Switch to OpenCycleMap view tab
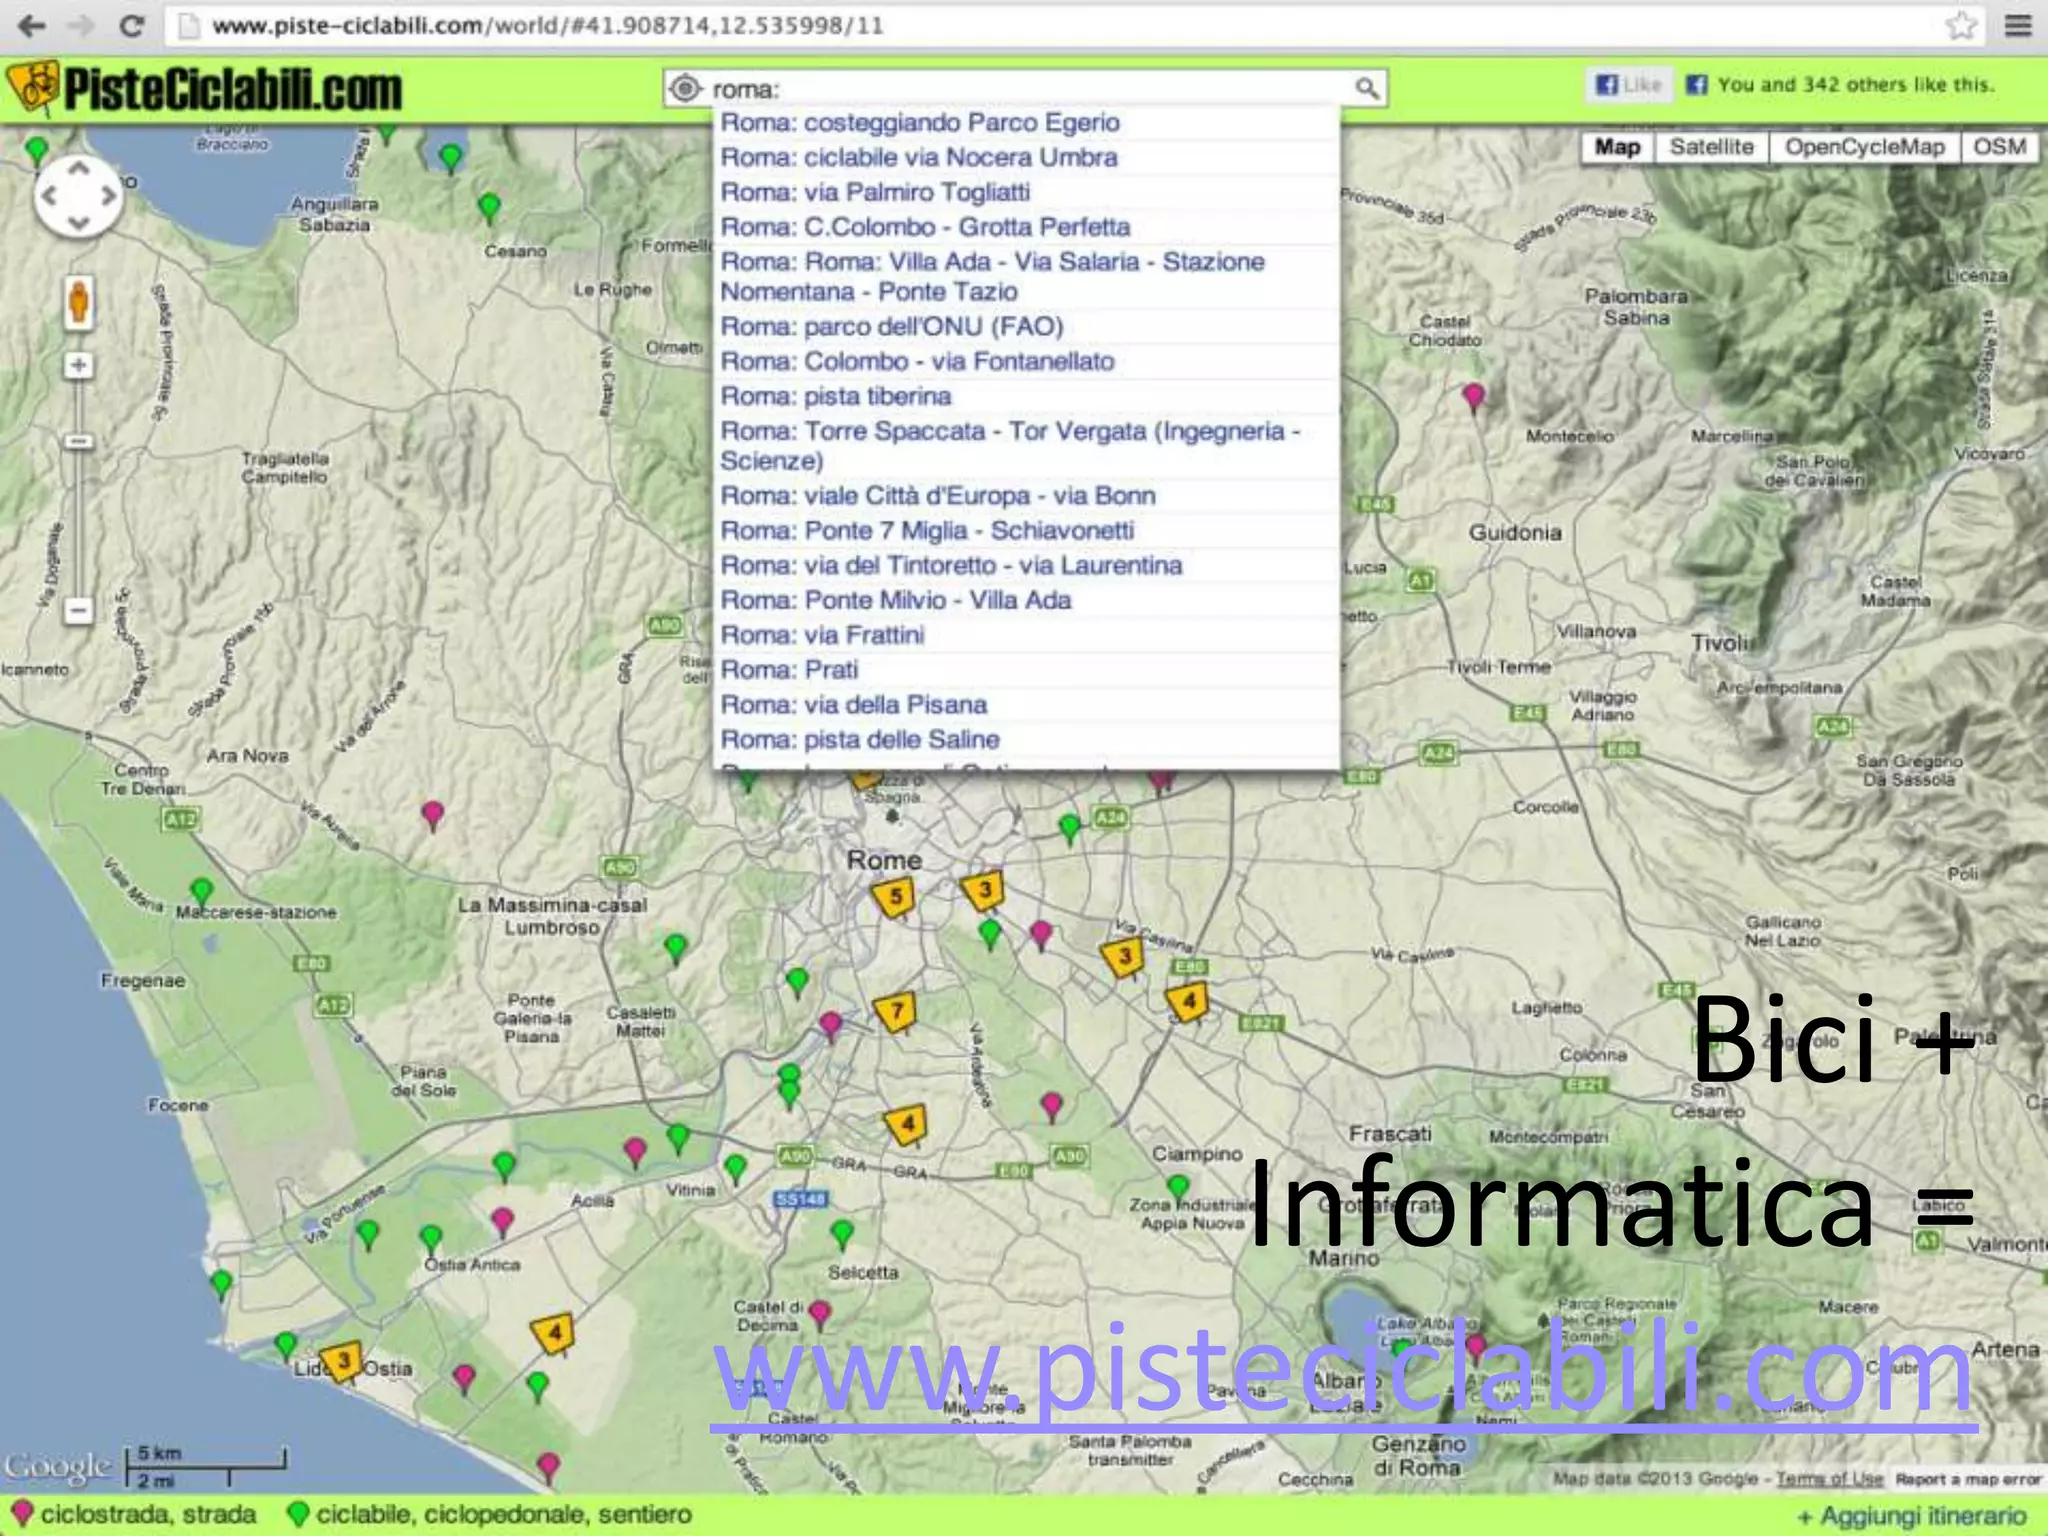 1864,147
